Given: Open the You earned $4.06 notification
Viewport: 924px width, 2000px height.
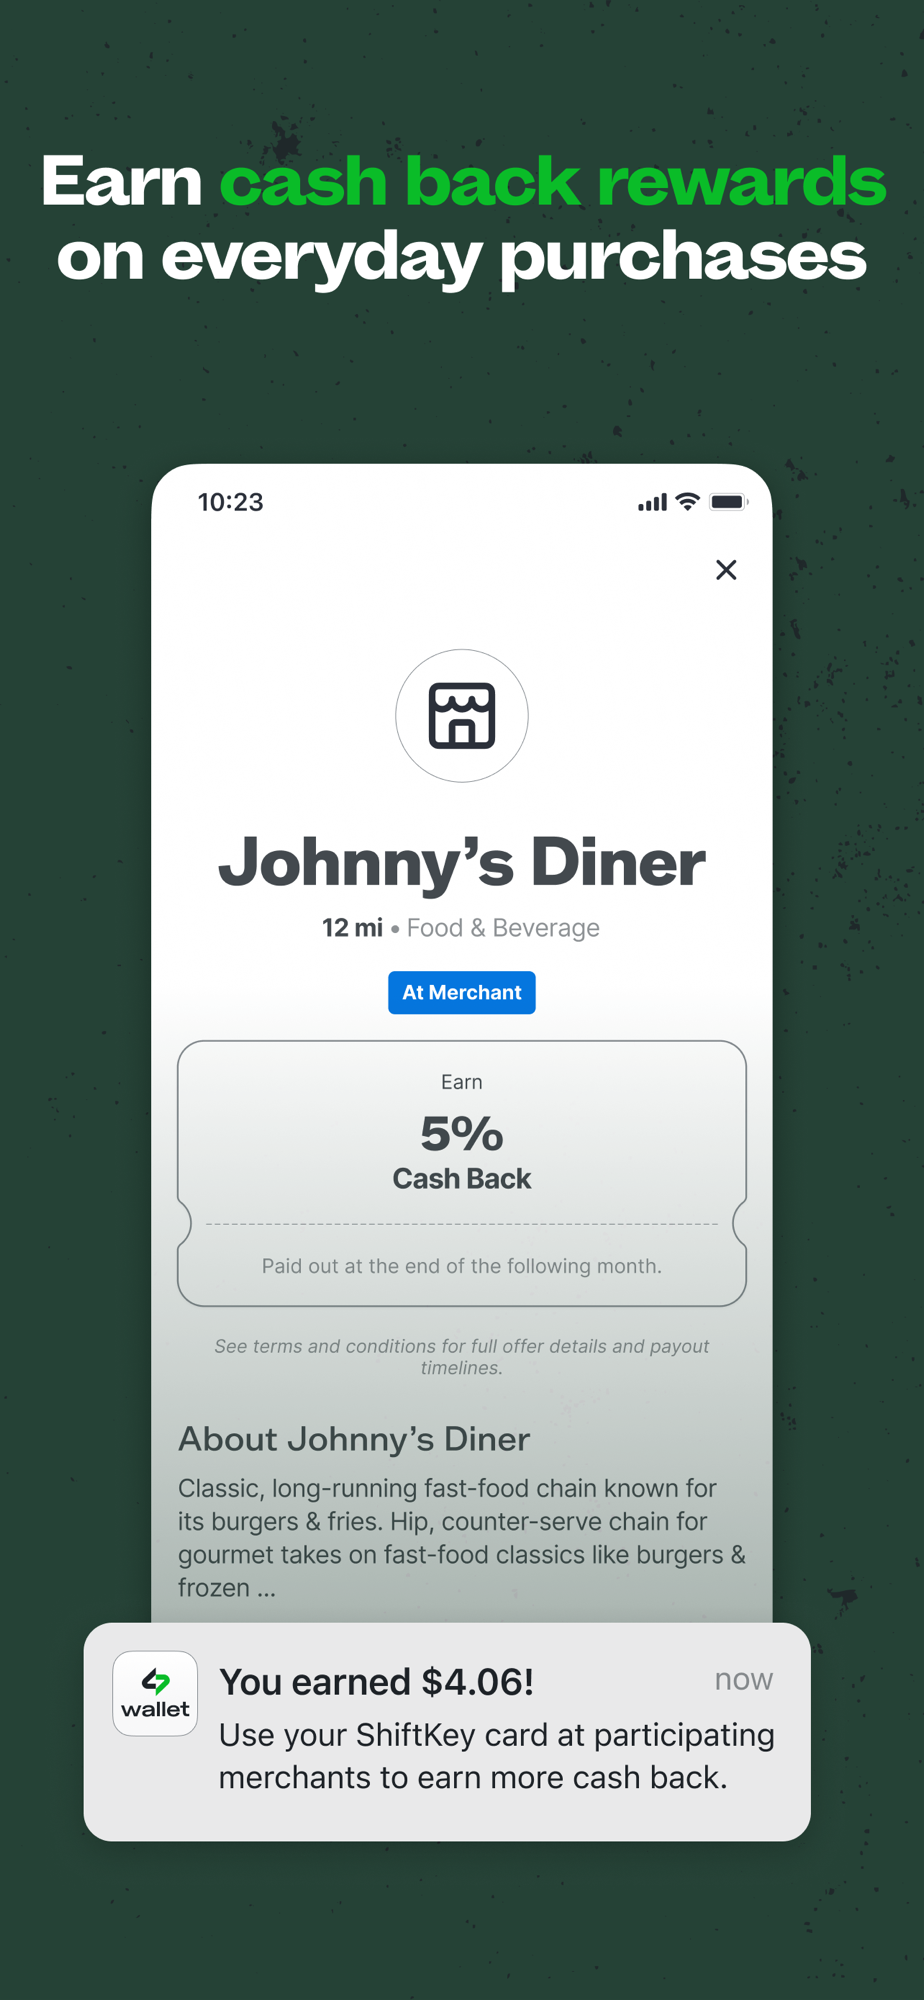Looking at the screenshot, I should [447, 1732].
